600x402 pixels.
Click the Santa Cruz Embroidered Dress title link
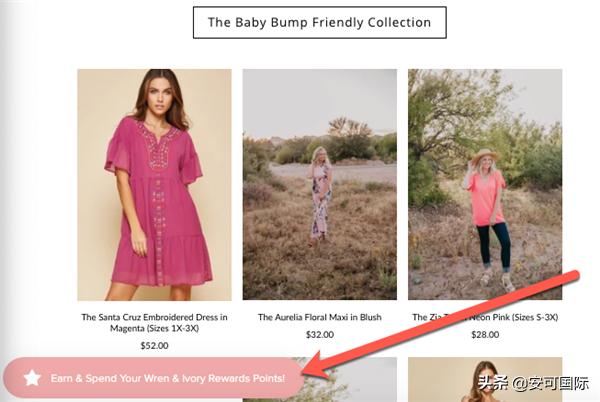pyautogui.click(x=154, y=323)
